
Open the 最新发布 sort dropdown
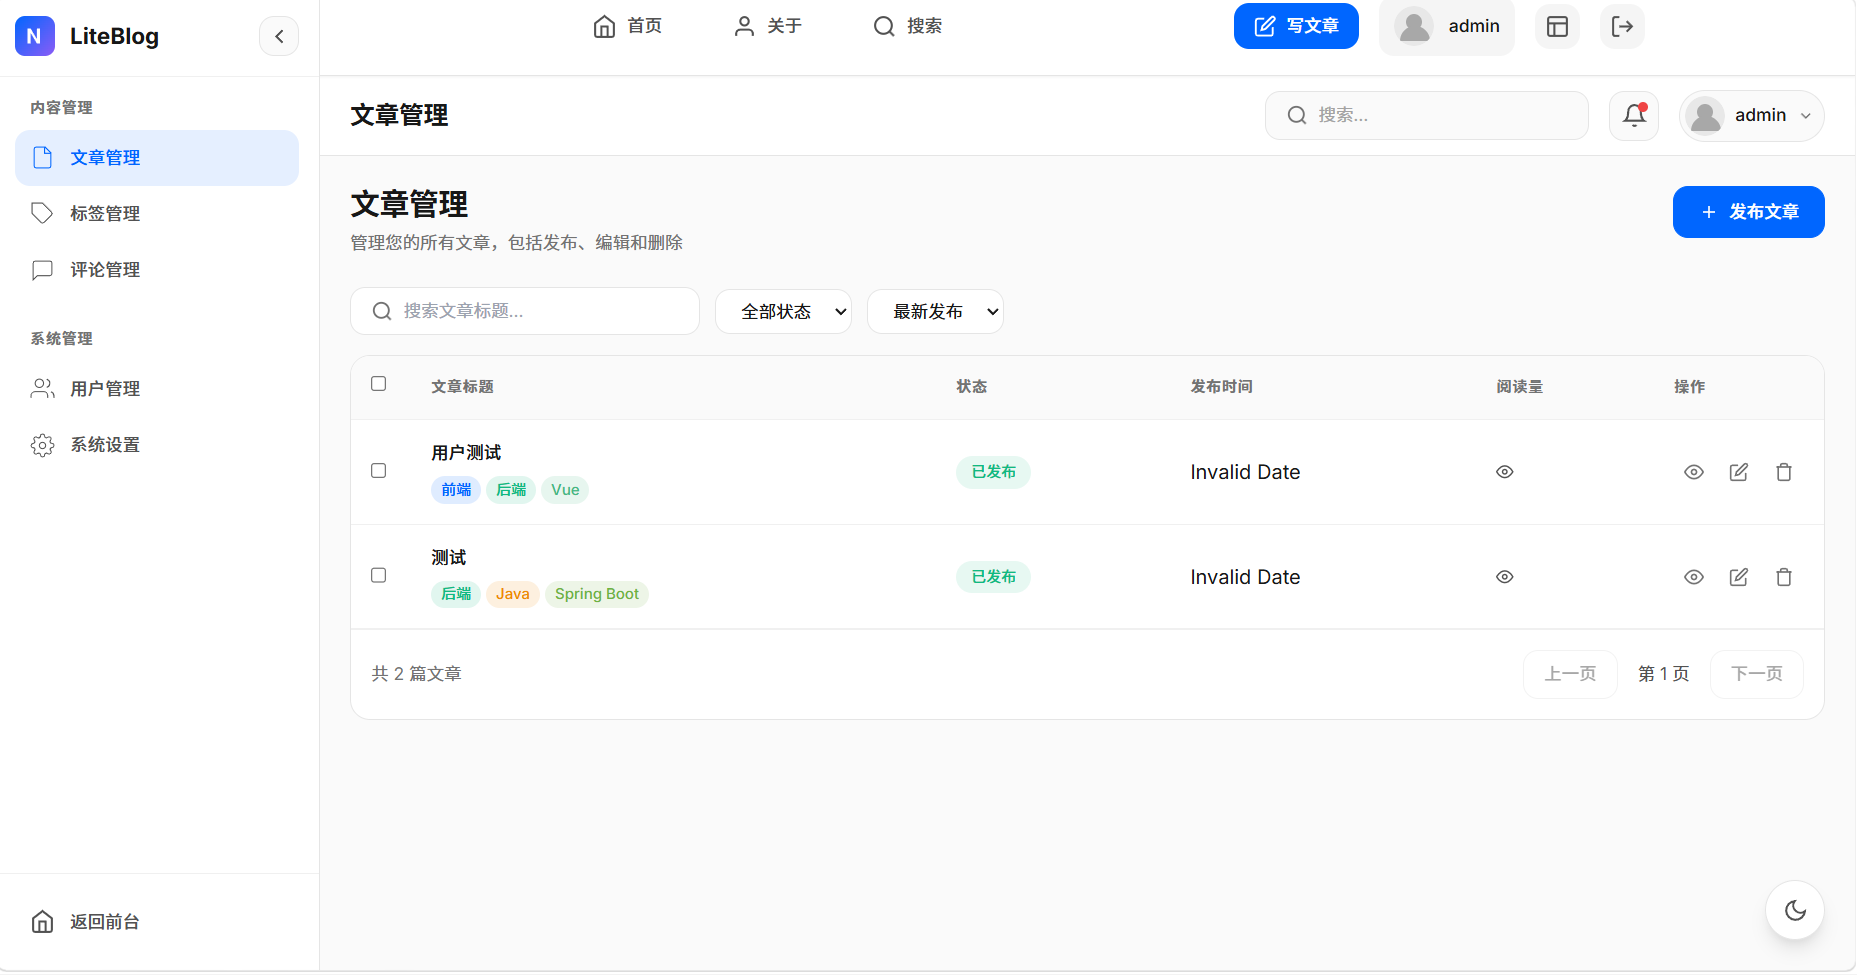pos(935,312)
